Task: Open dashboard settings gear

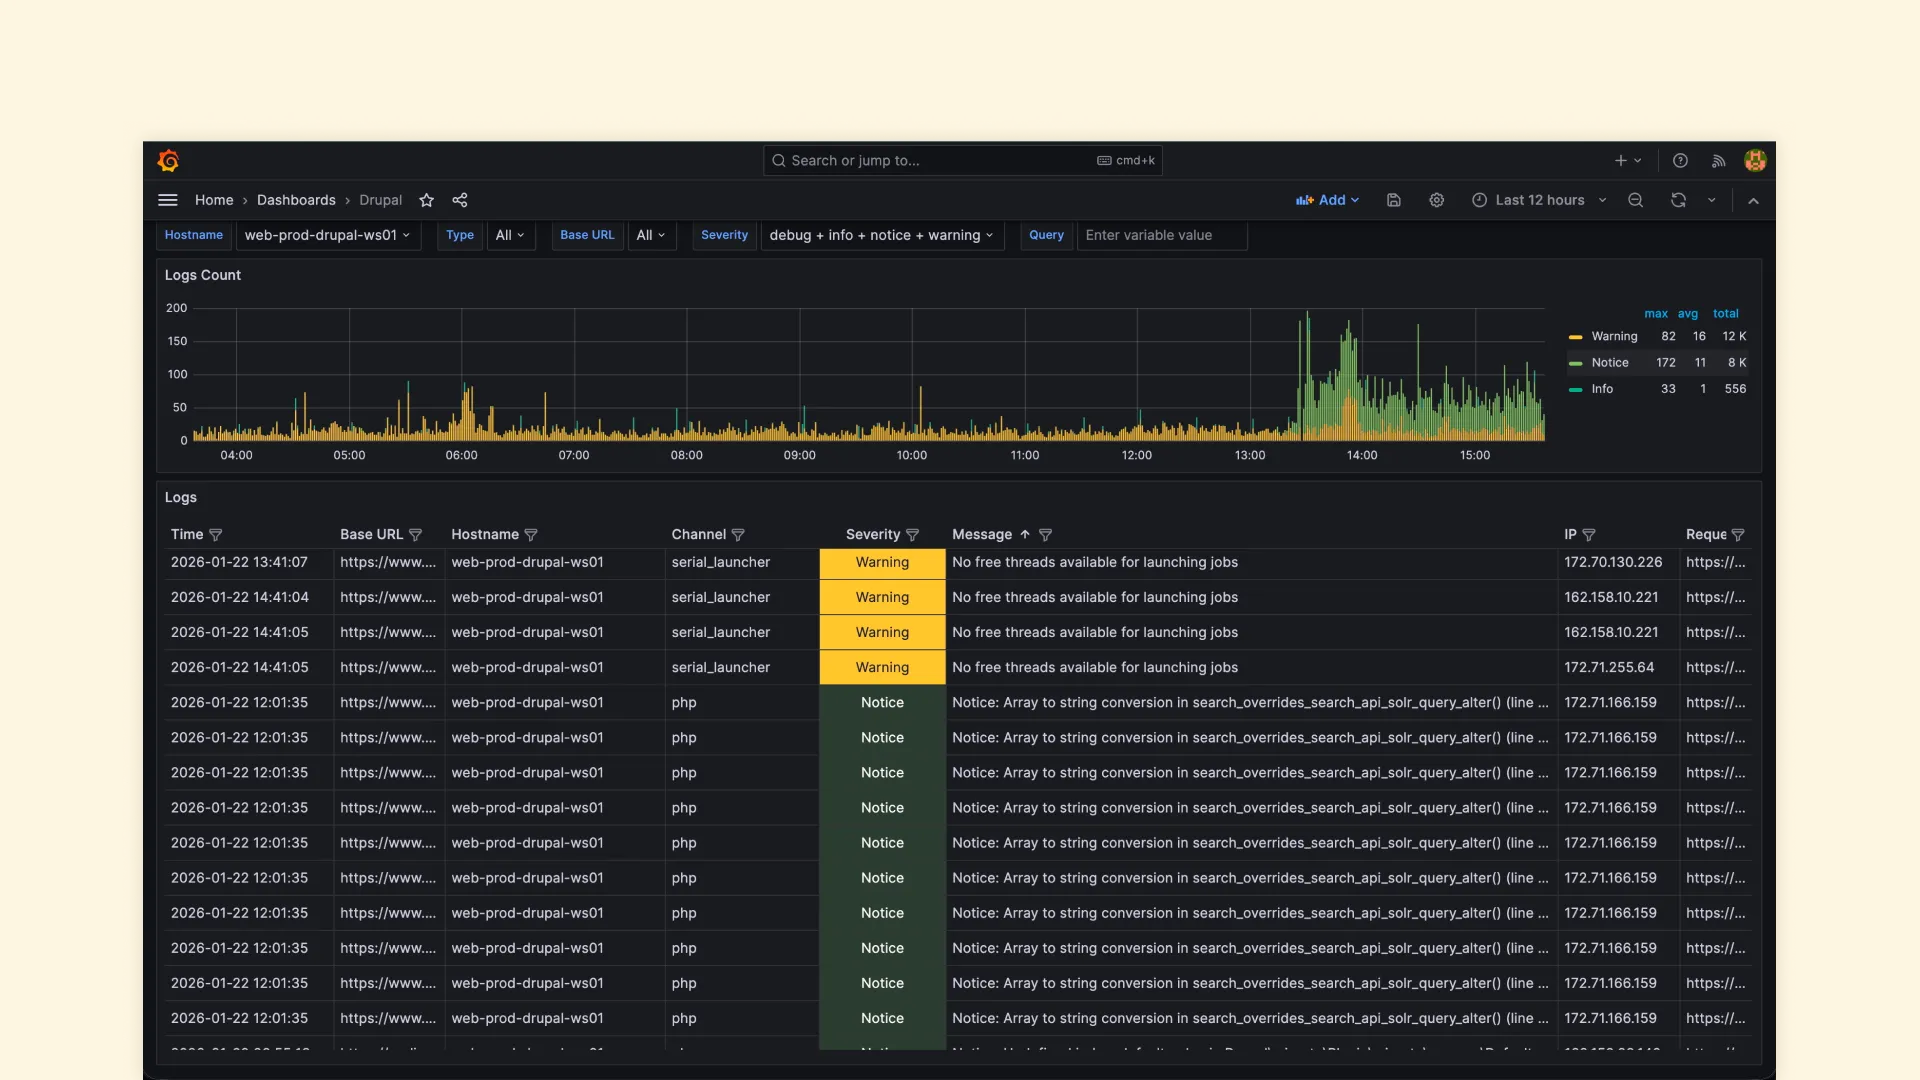Action: [x=1437, y=200]
